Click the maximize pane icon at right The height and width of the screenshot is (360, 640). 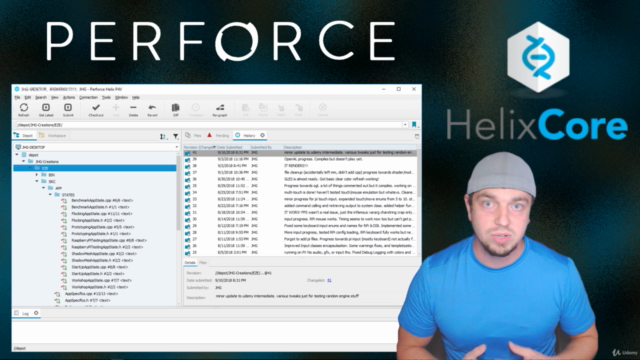[x=417, y=136]
